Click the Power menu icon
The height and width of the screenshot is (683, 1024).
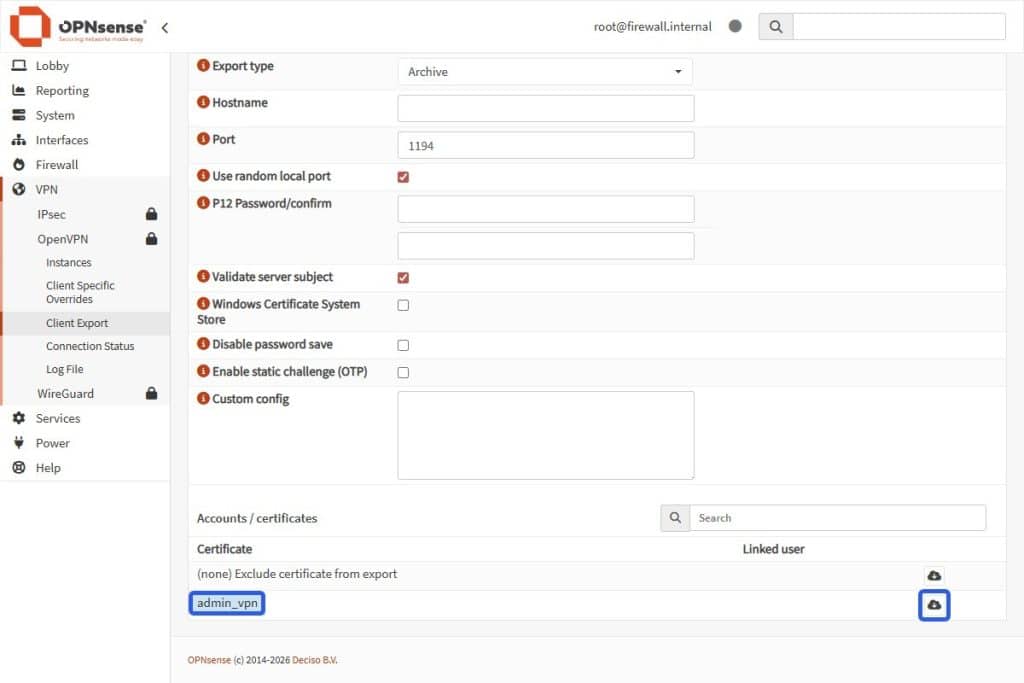[x=17, y=442]
